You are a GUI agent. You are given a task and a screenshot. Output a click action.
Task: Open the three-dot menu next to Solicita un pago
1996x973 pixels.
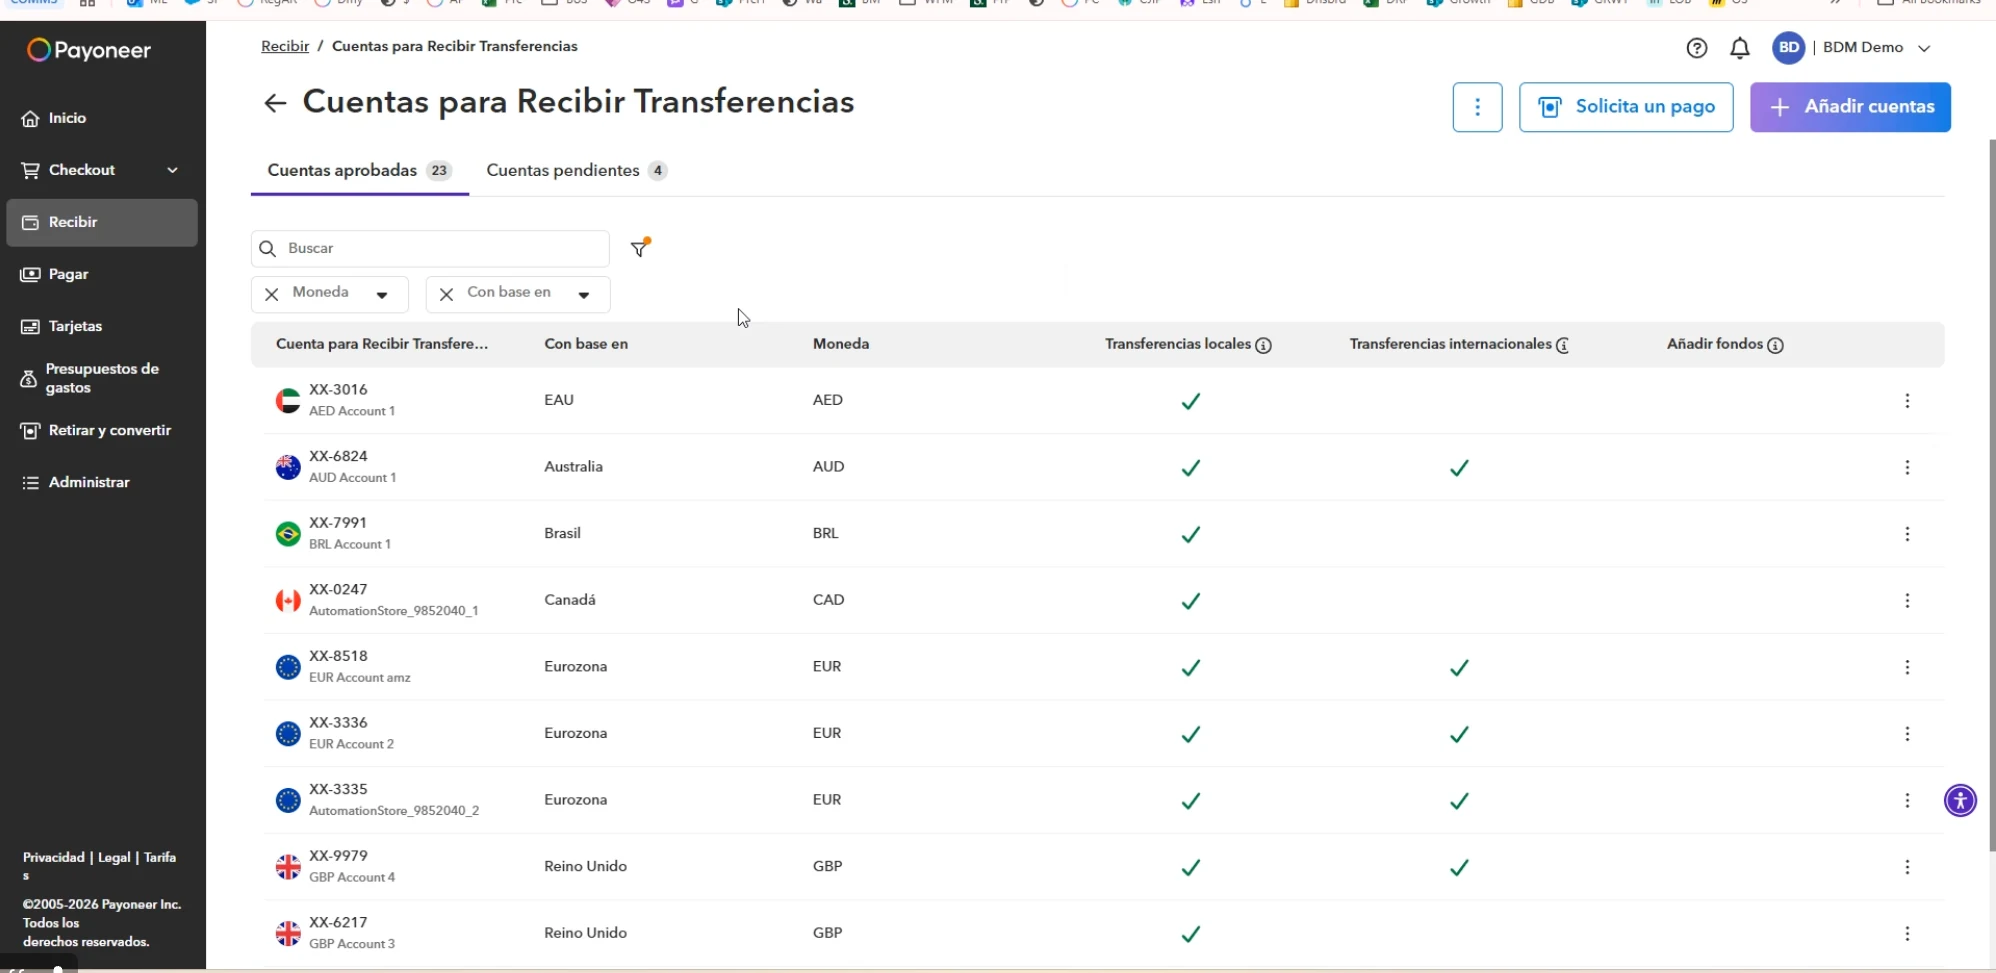1477,107
